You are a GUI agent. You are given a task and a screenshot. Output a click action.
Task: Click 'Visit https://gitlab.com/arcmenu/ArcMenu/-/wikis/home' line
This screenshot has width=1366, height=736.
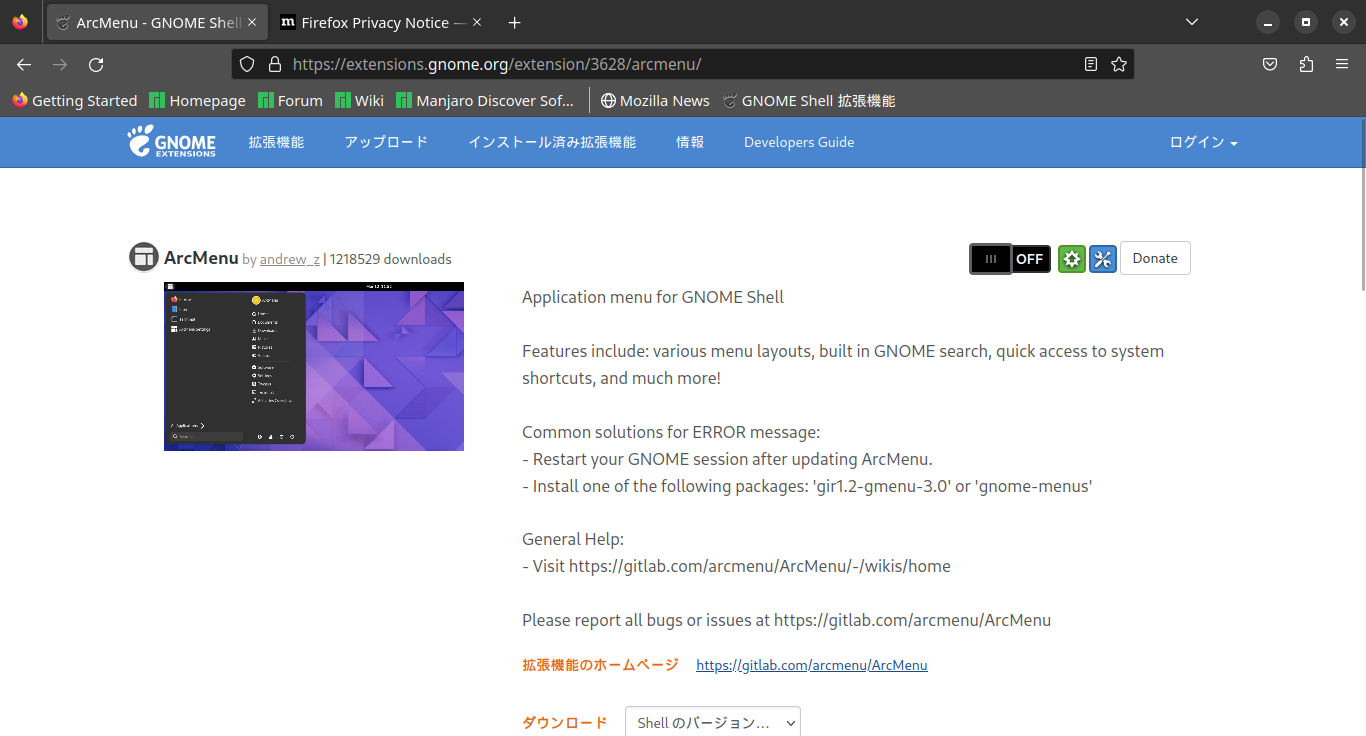[x=736, y=566]
